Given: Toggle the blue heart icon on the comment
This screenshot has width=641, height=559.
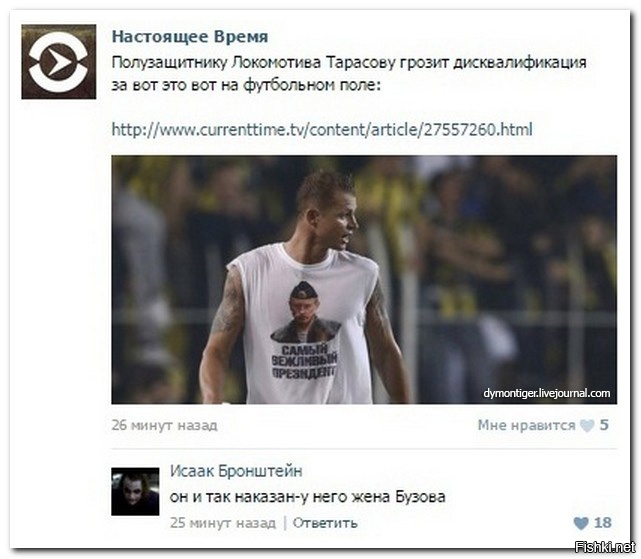Looking at the screenshot, I should click(581, 523).
